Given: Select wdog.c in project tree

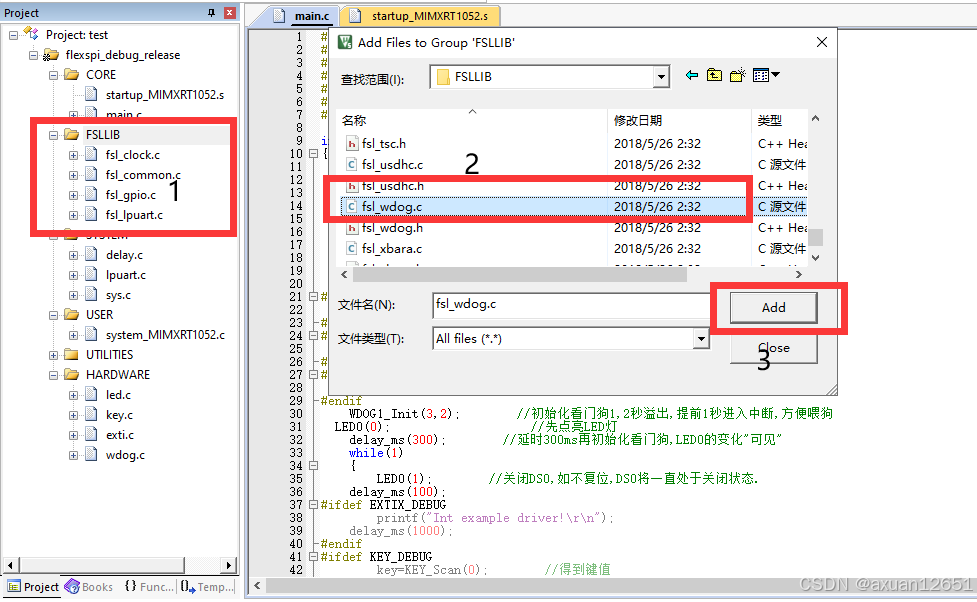Looking at the screenshot, I should pyautogui.click(x=125, y=455).
